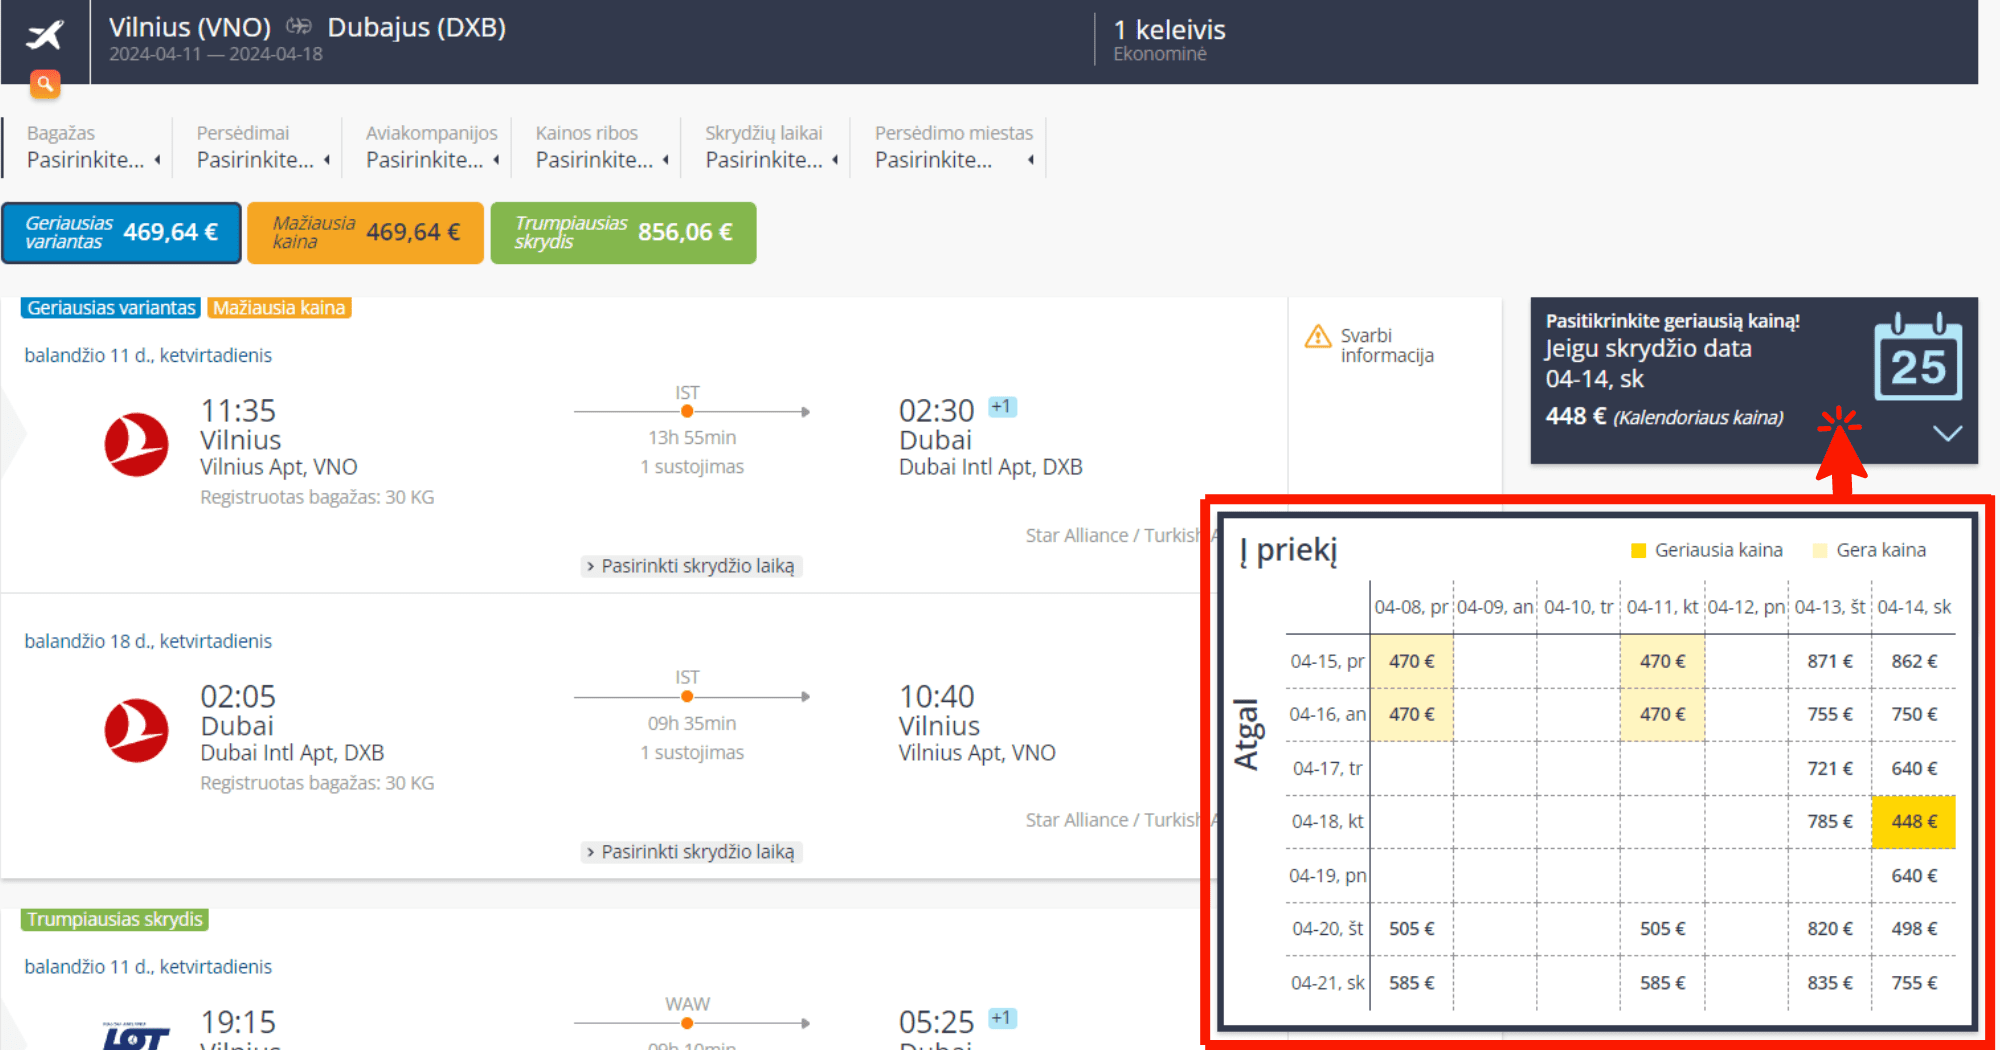Collapse the calendar price panel chevron
Image resolution: width=2000 pixels, height=1050 pixels.
coord(1947,433)
